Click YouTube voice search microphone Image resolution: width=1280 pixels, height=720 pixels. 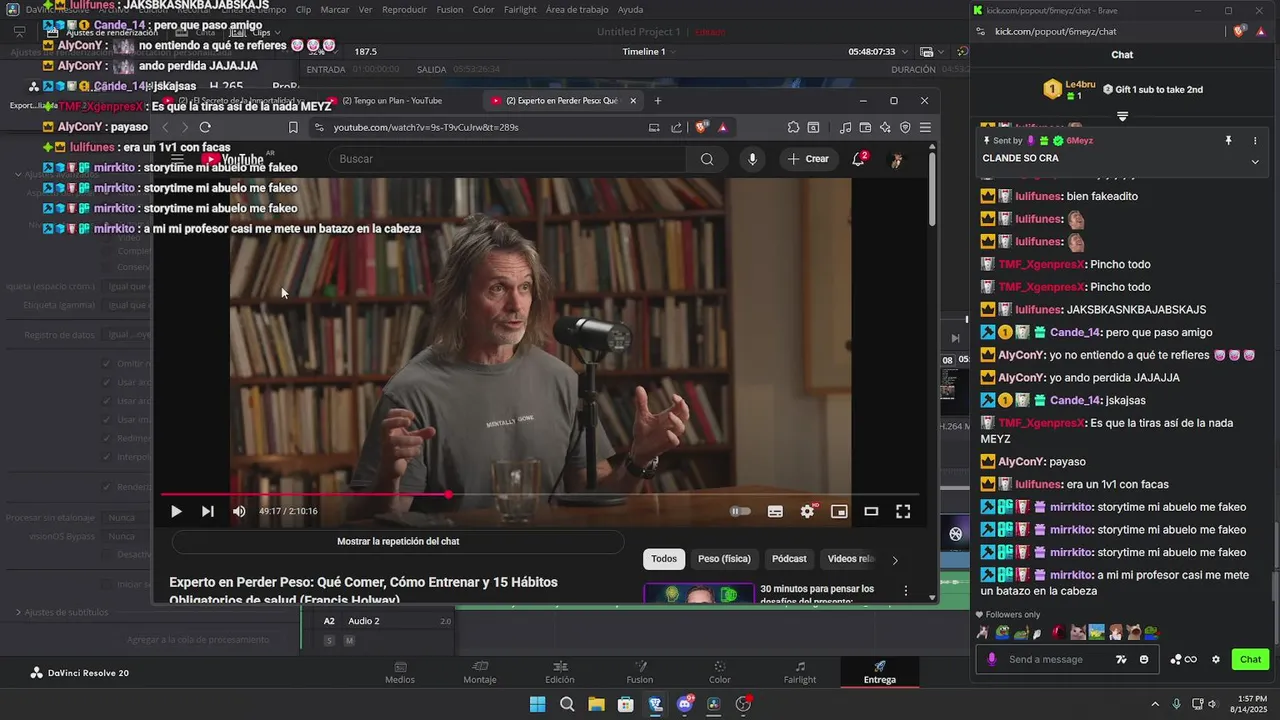(x=752, y=159)
